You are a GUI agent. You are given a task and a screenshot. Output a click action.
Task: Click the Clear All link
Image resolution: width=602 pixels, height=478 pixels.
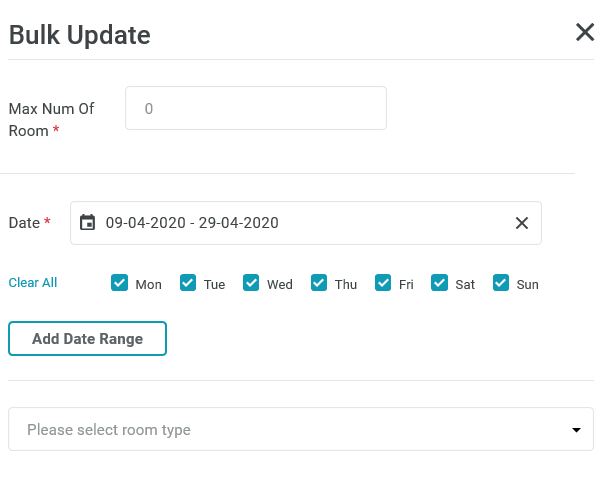tap(33, 283)
